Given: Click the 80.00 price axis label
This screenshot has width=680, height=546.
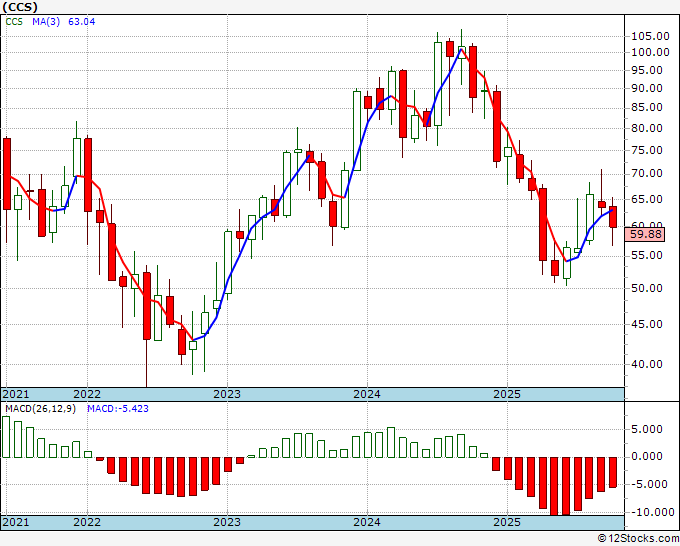Looking at the screenshot, I should 647,128.
